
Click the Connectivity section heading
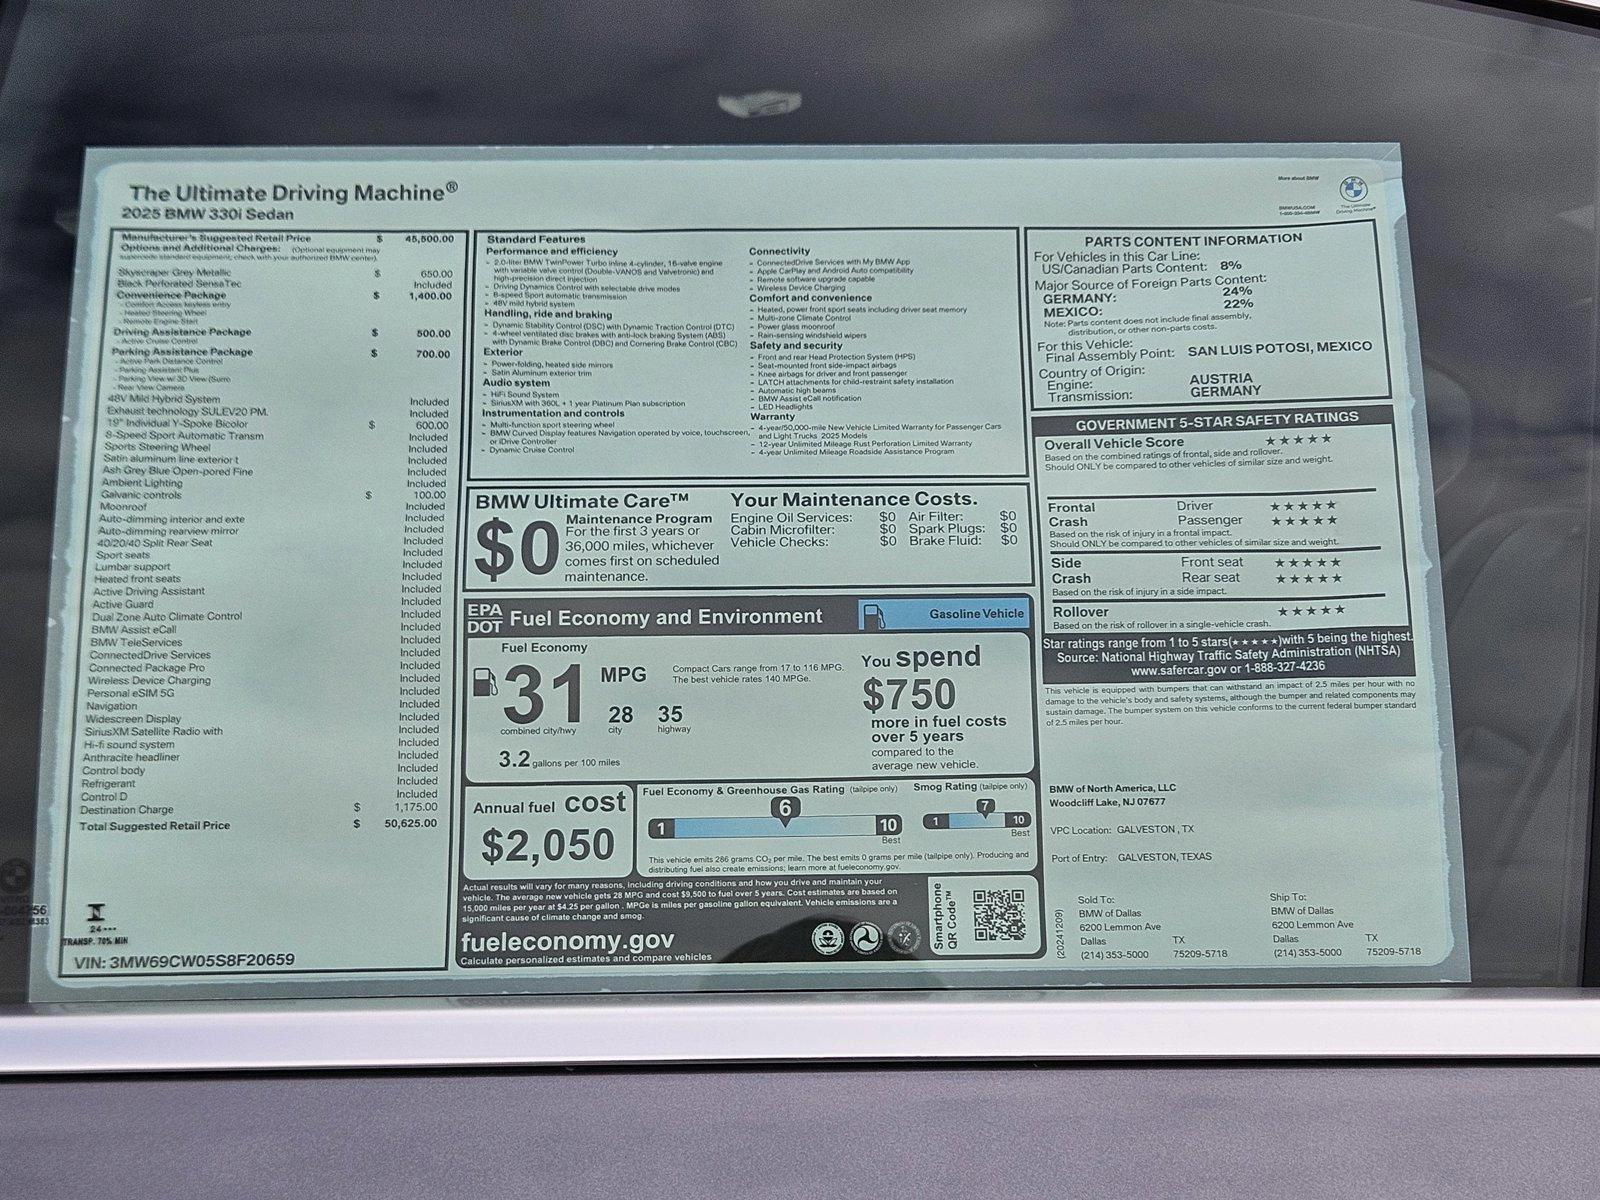point(780,251)
